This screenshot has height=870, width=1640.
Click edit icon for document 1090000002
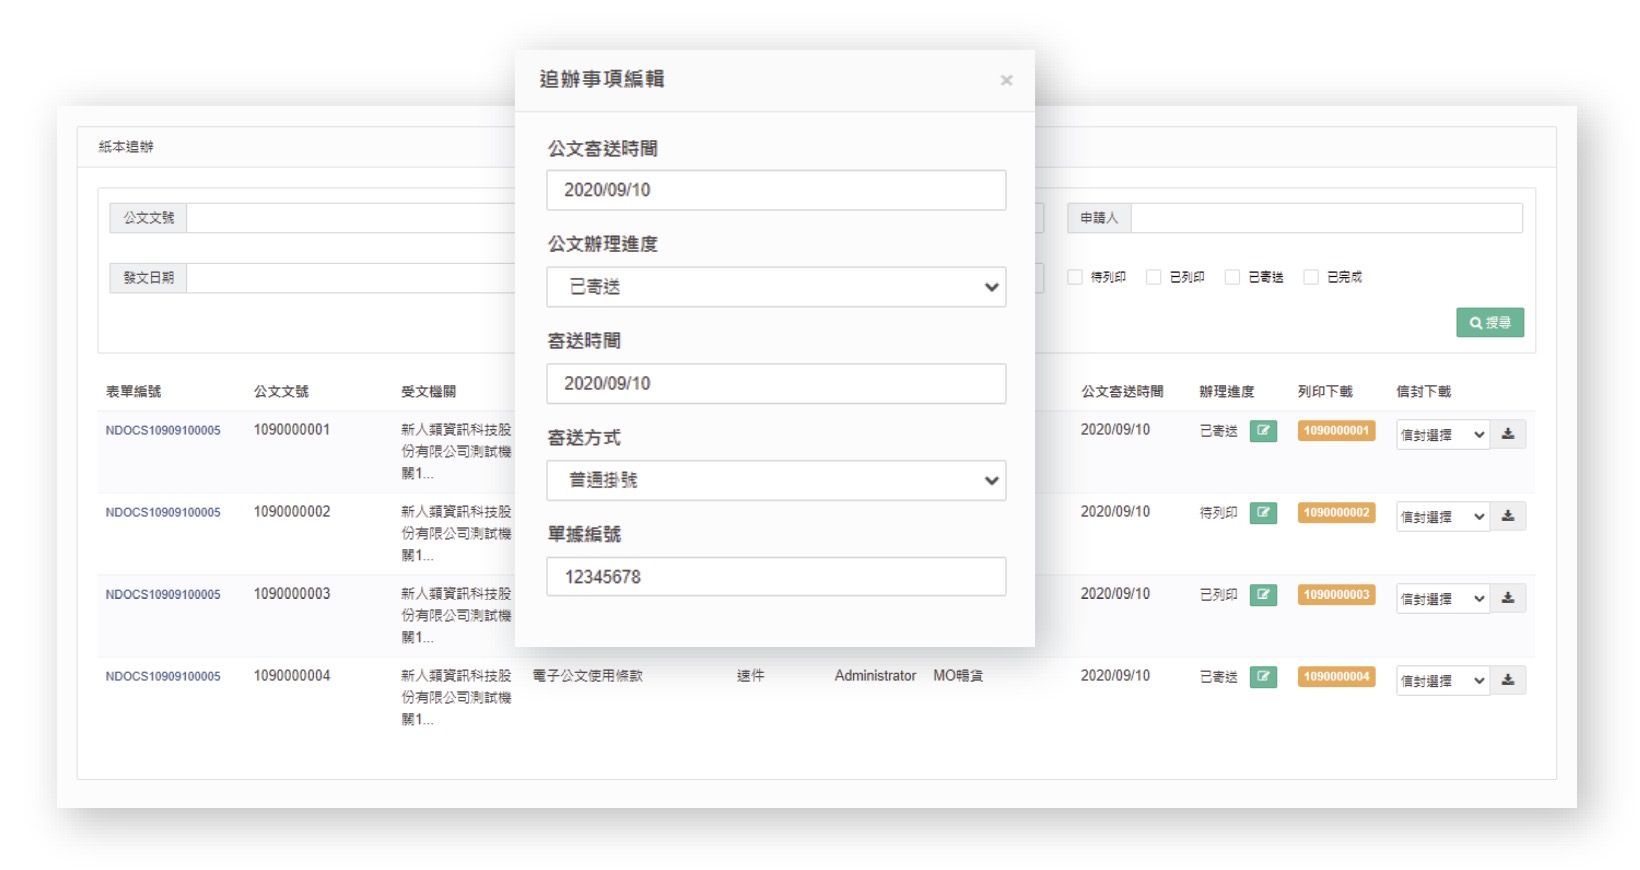[1263, 513]
